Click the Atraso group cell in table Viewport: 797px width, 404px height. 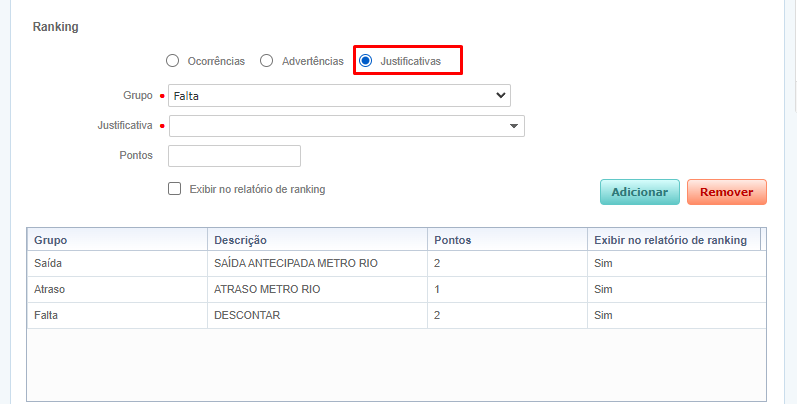pyautogui.click(x=51, y=290)
